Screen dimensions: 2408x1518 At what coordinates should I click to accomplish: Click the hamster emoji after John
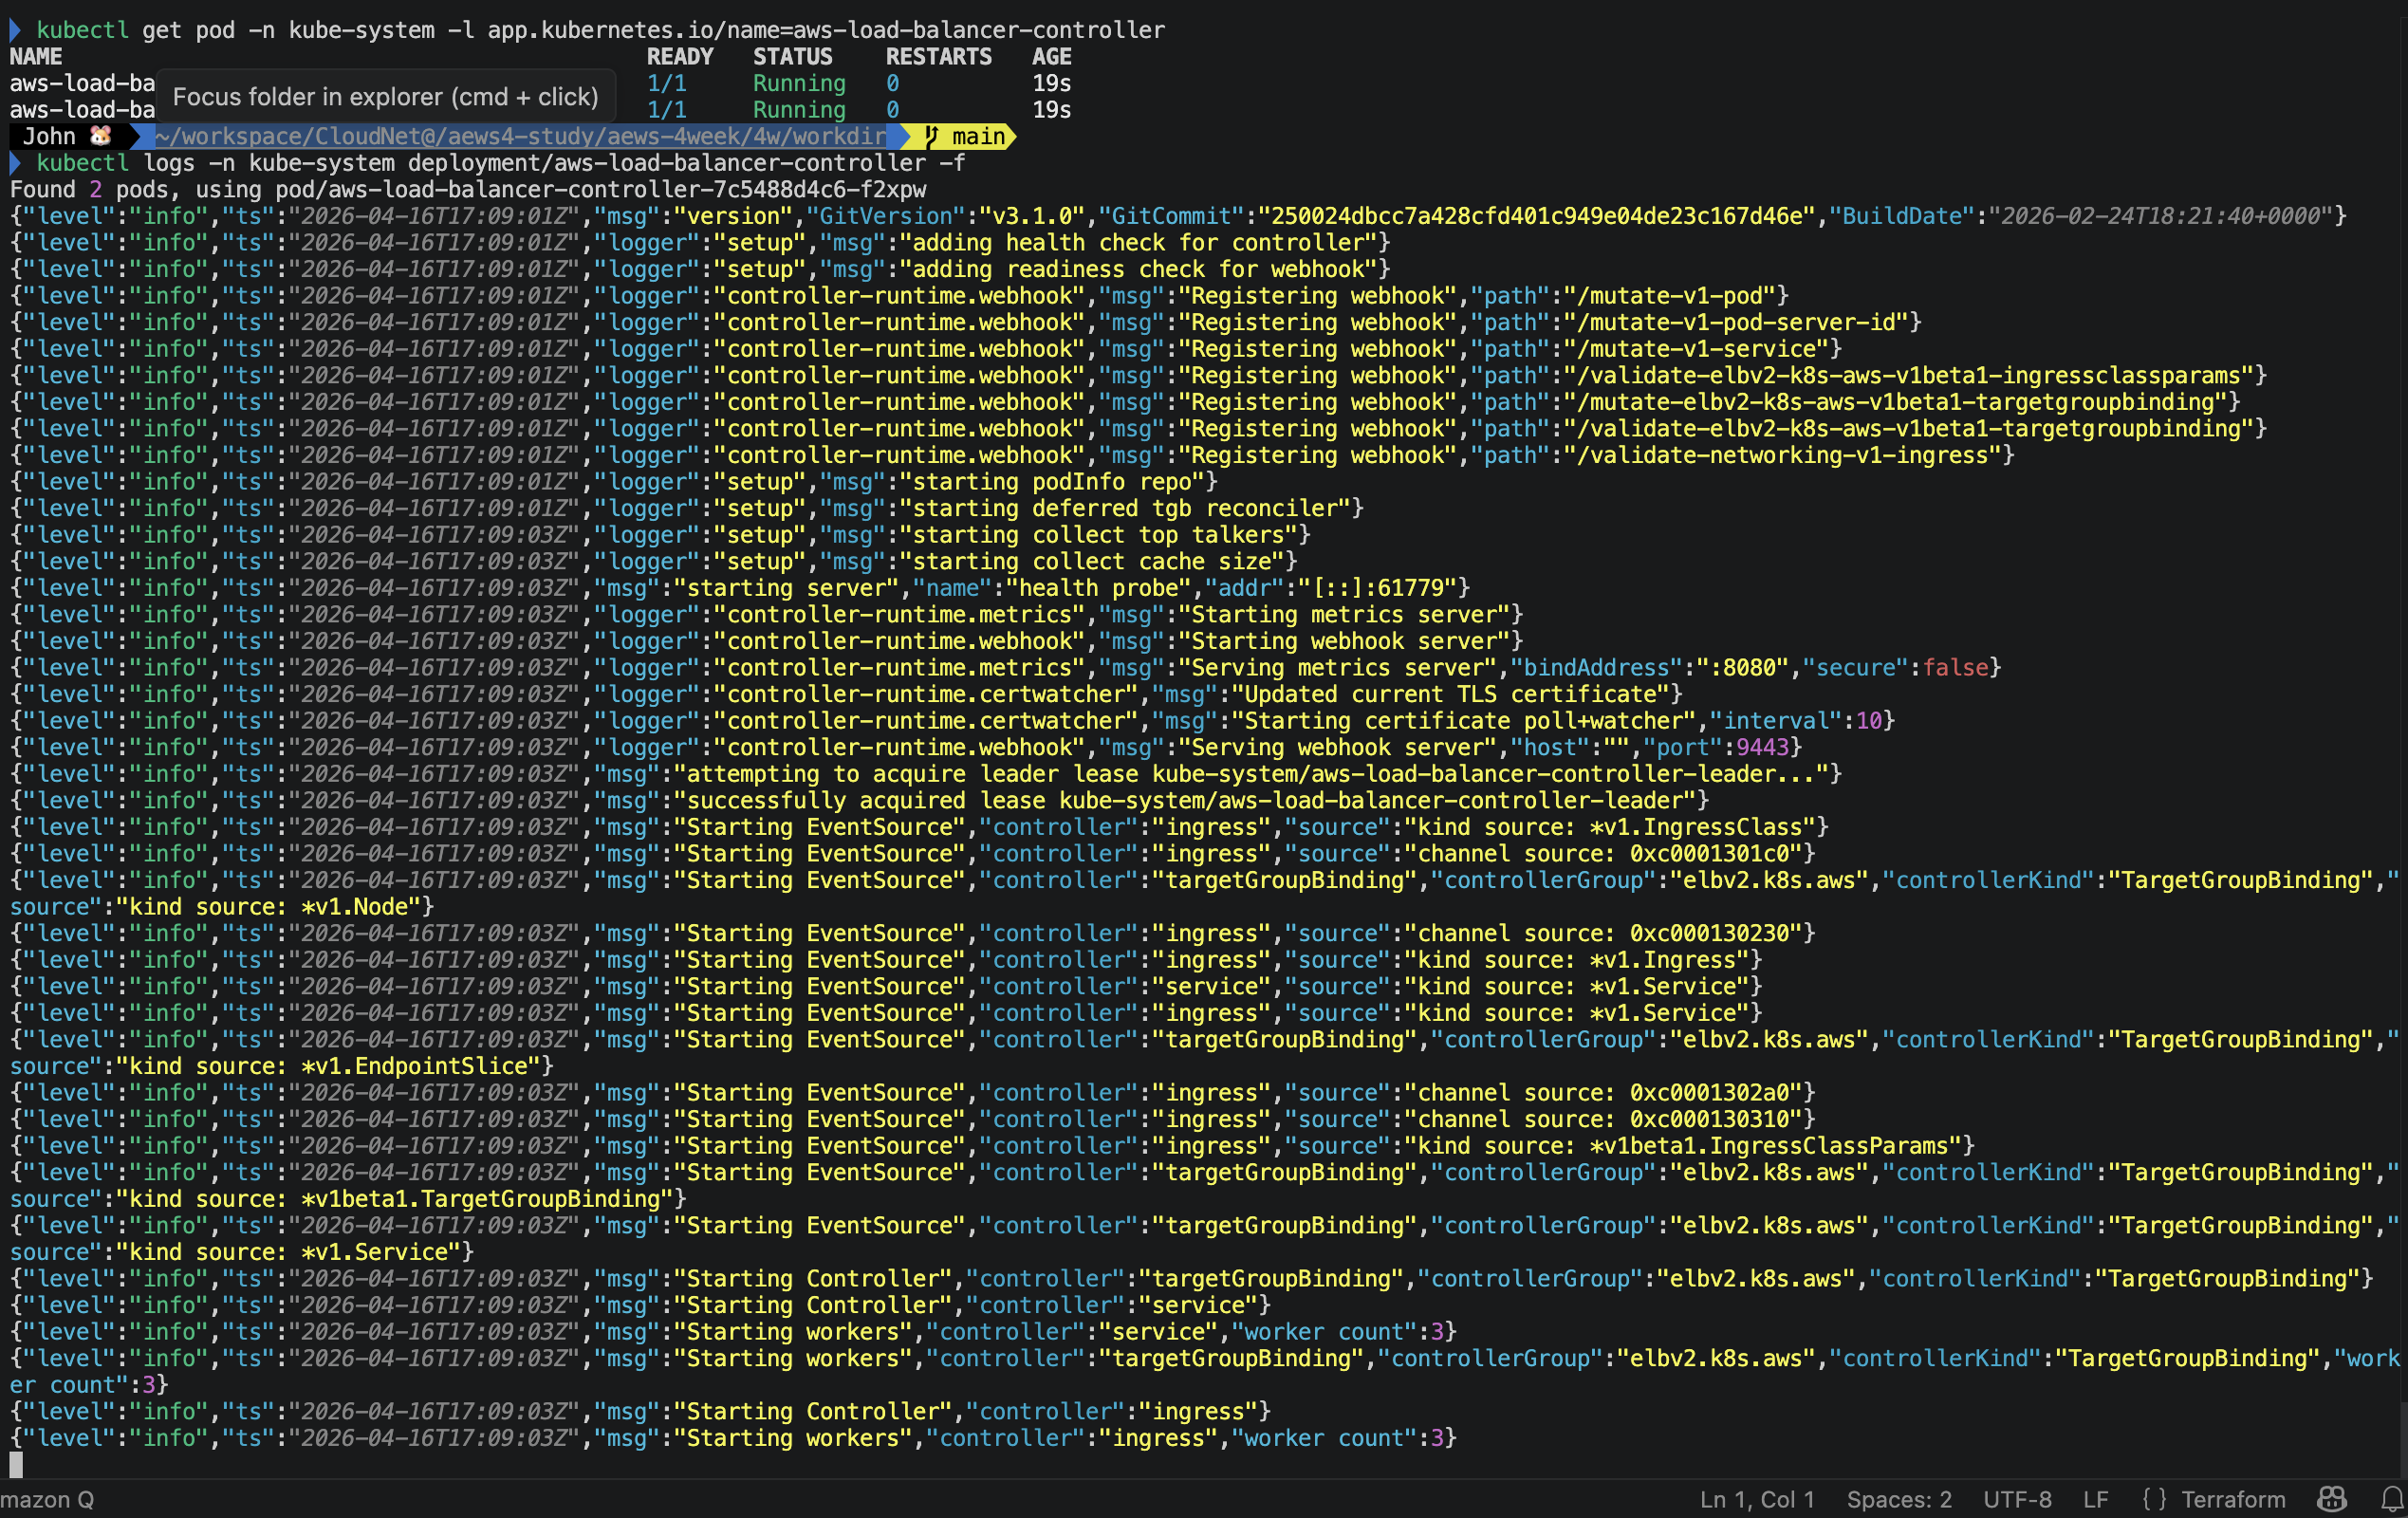click(x=100, y=136)
